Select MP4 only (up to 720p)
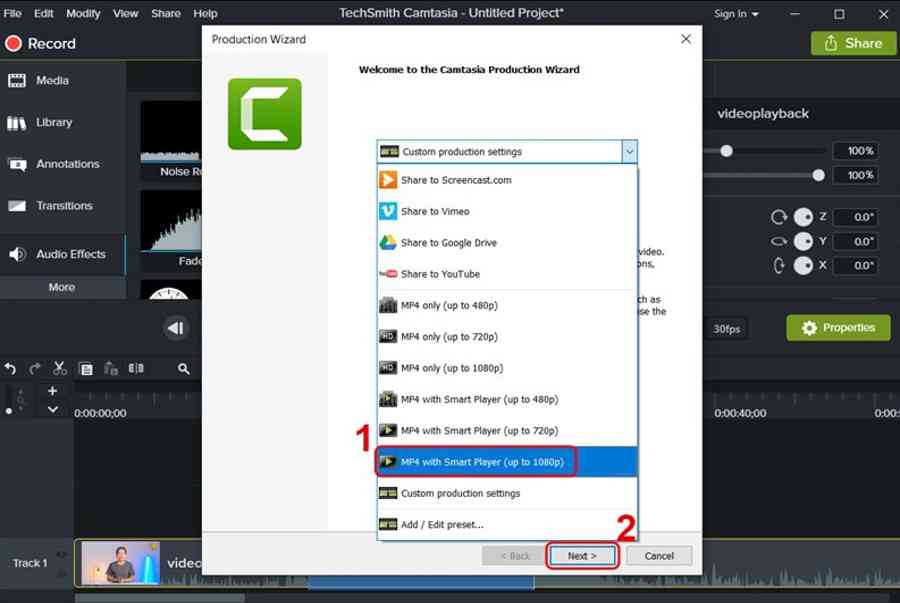 pyautogui.click(x=507, y=337)
